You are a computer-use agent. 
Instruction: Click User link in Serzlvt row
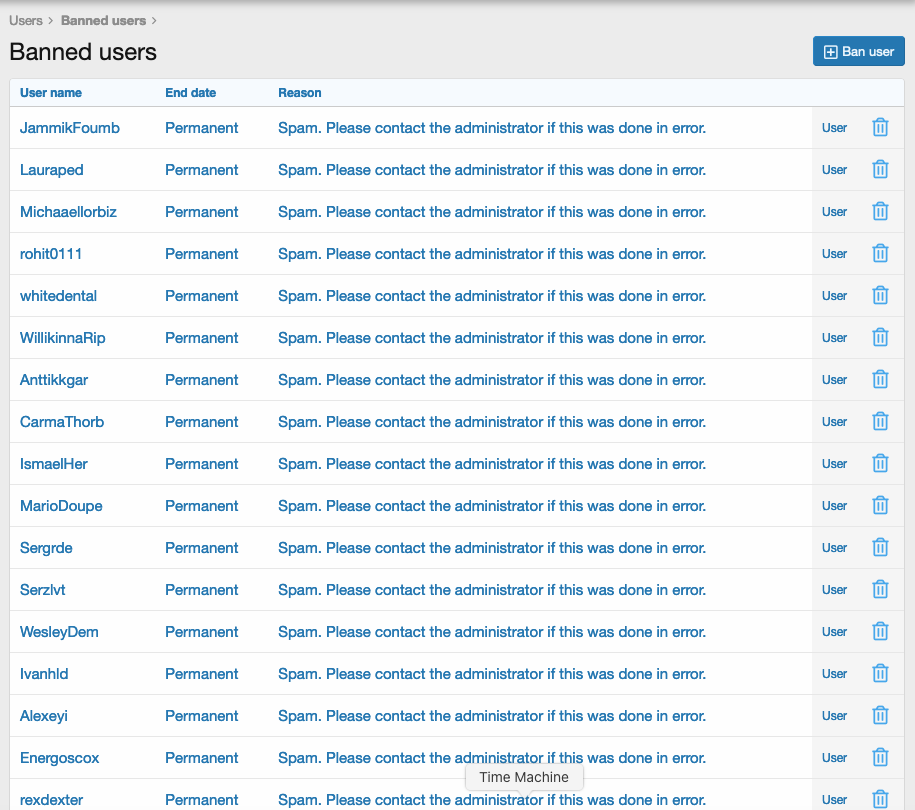[x=834, y=590]
